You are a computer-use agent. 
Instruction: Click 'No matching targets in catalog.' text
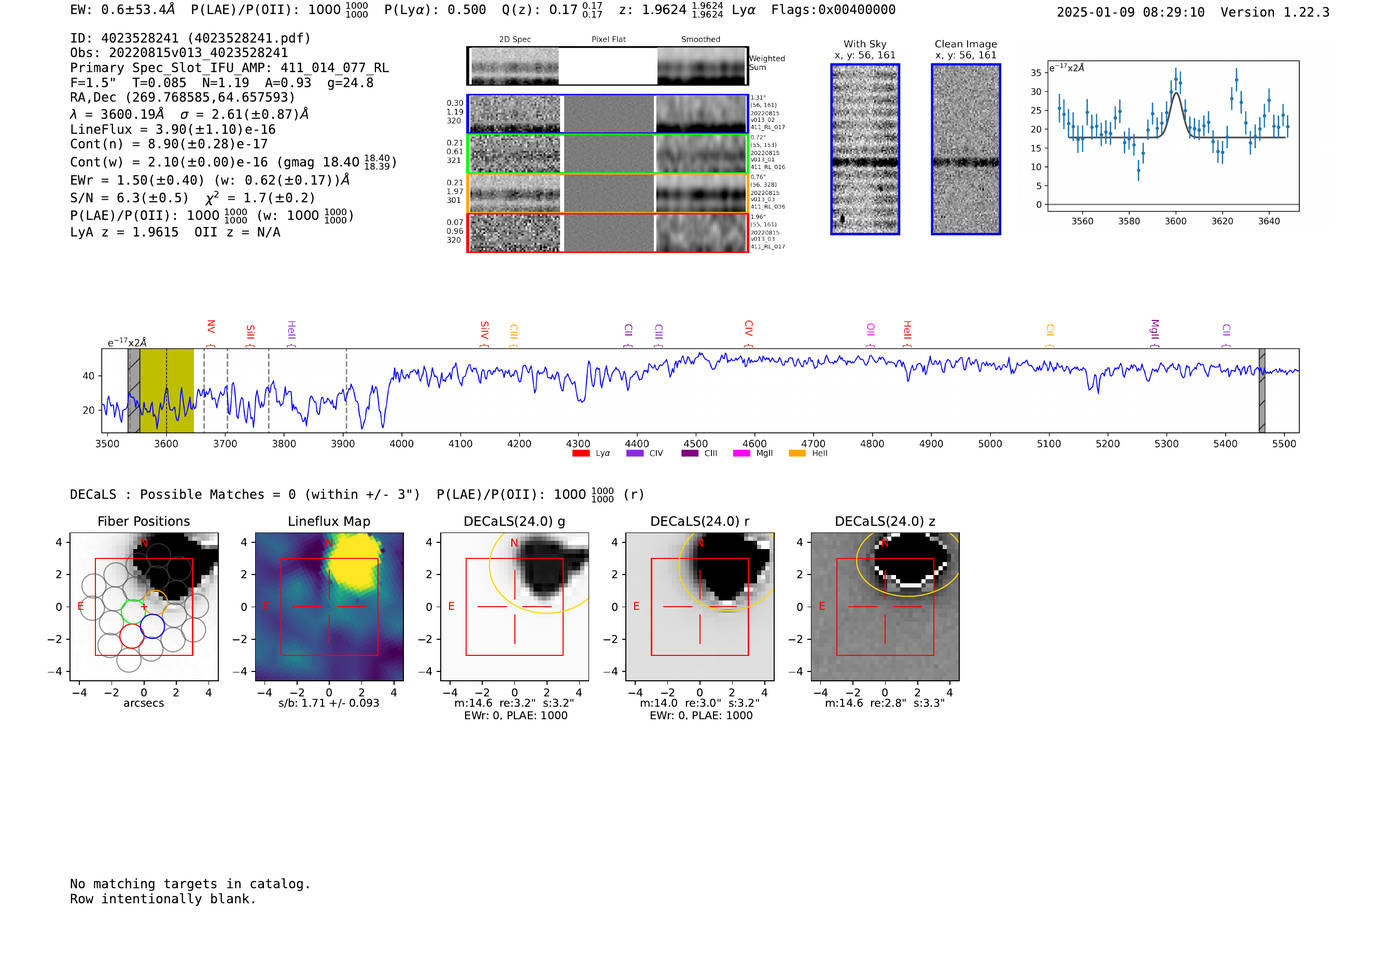(x=190, y=884)
